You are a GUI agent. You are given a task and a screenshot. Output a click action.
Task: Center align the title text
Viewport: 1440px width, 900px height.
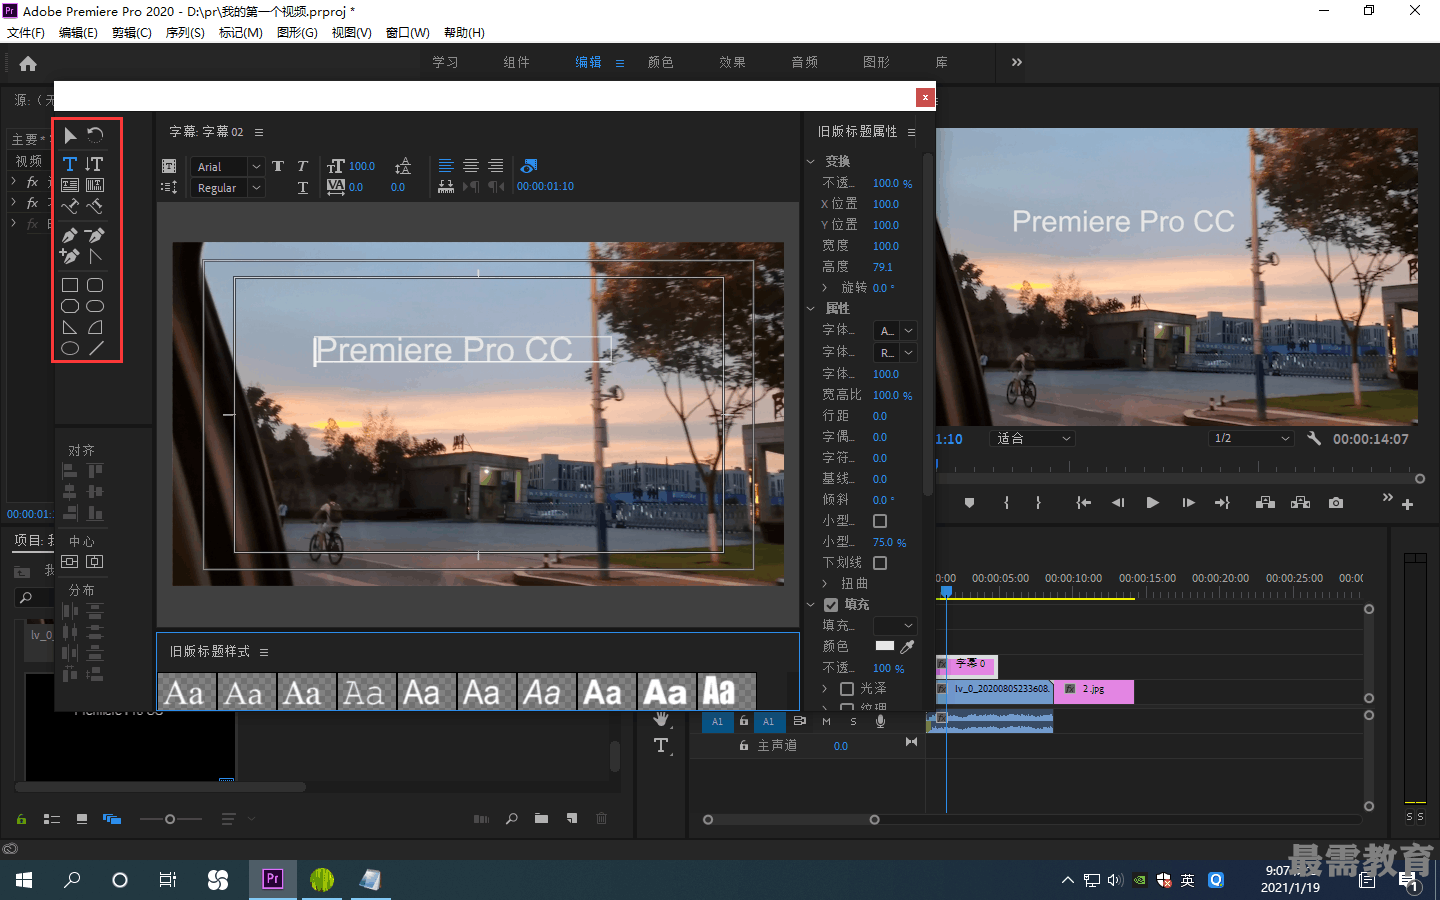[x=470, y=166]
